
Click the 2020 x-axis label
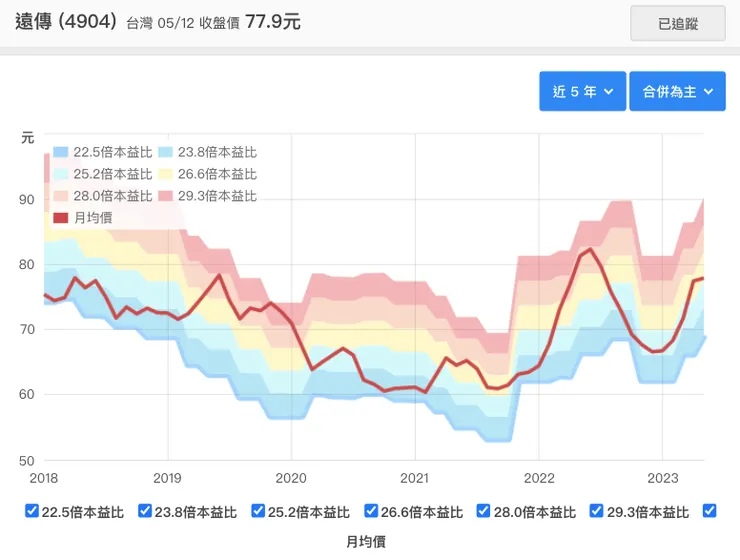point(291,478)
